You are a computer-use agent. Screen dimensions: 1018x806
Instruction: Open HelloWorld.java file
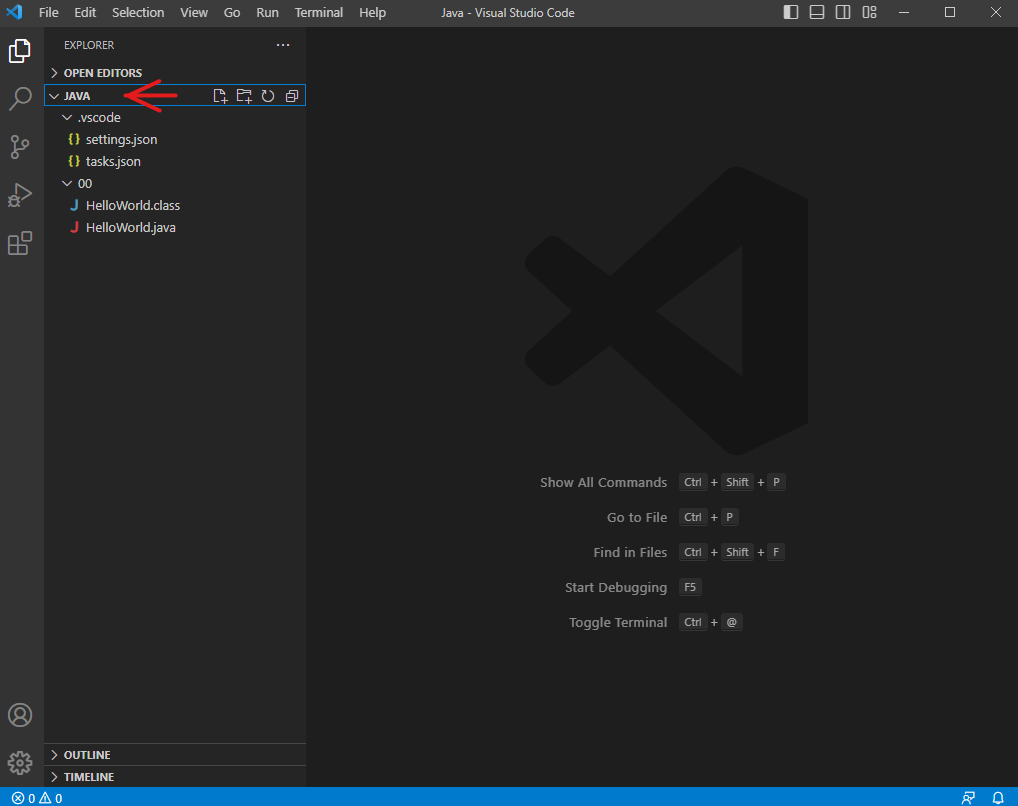tap(130, 227)
